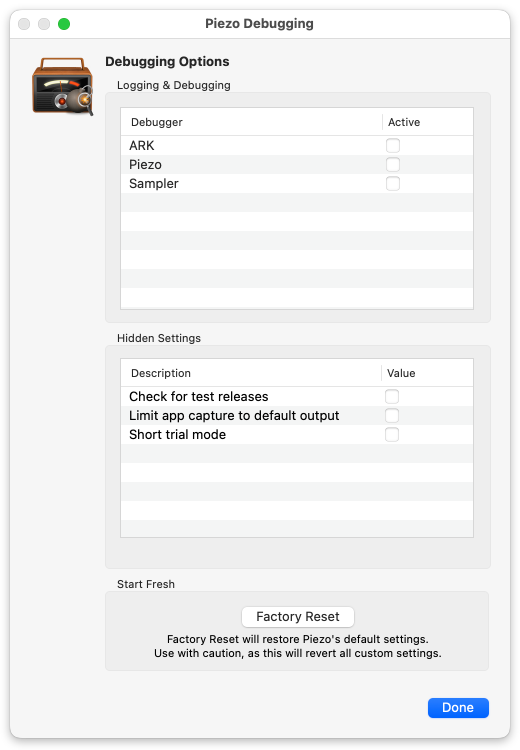Enable the Short trial mode checkbox

[392, 435]
